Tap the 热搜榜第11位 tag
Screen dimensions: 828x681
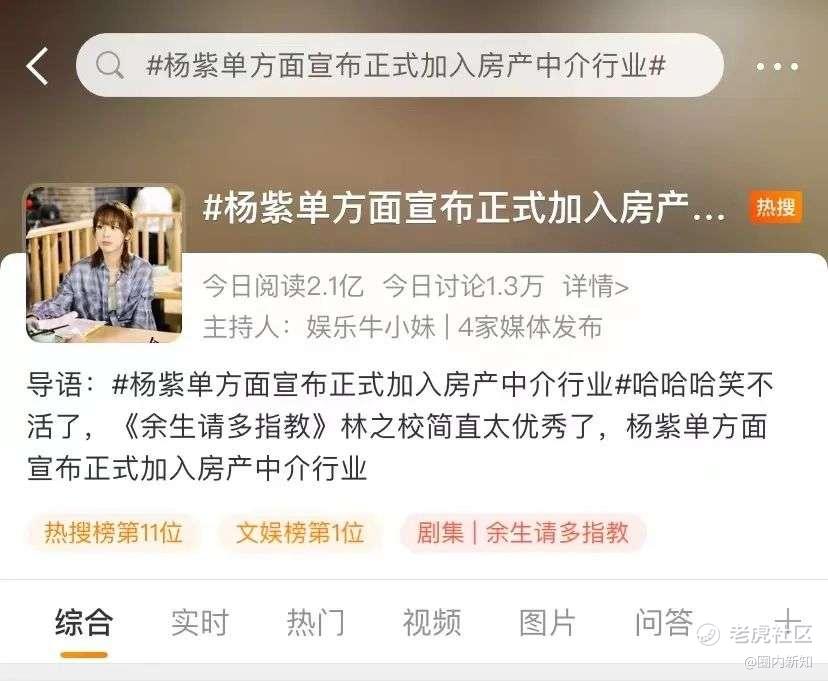(113, 532)
